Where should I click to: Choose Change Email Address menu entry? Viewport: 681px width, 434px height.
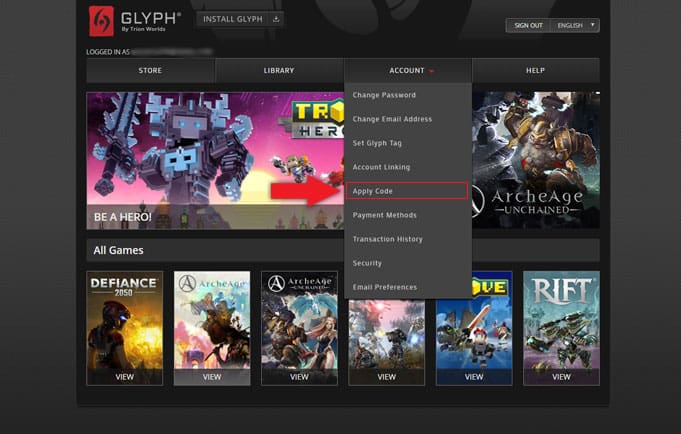pyautogui.click(x=392, y=119)
